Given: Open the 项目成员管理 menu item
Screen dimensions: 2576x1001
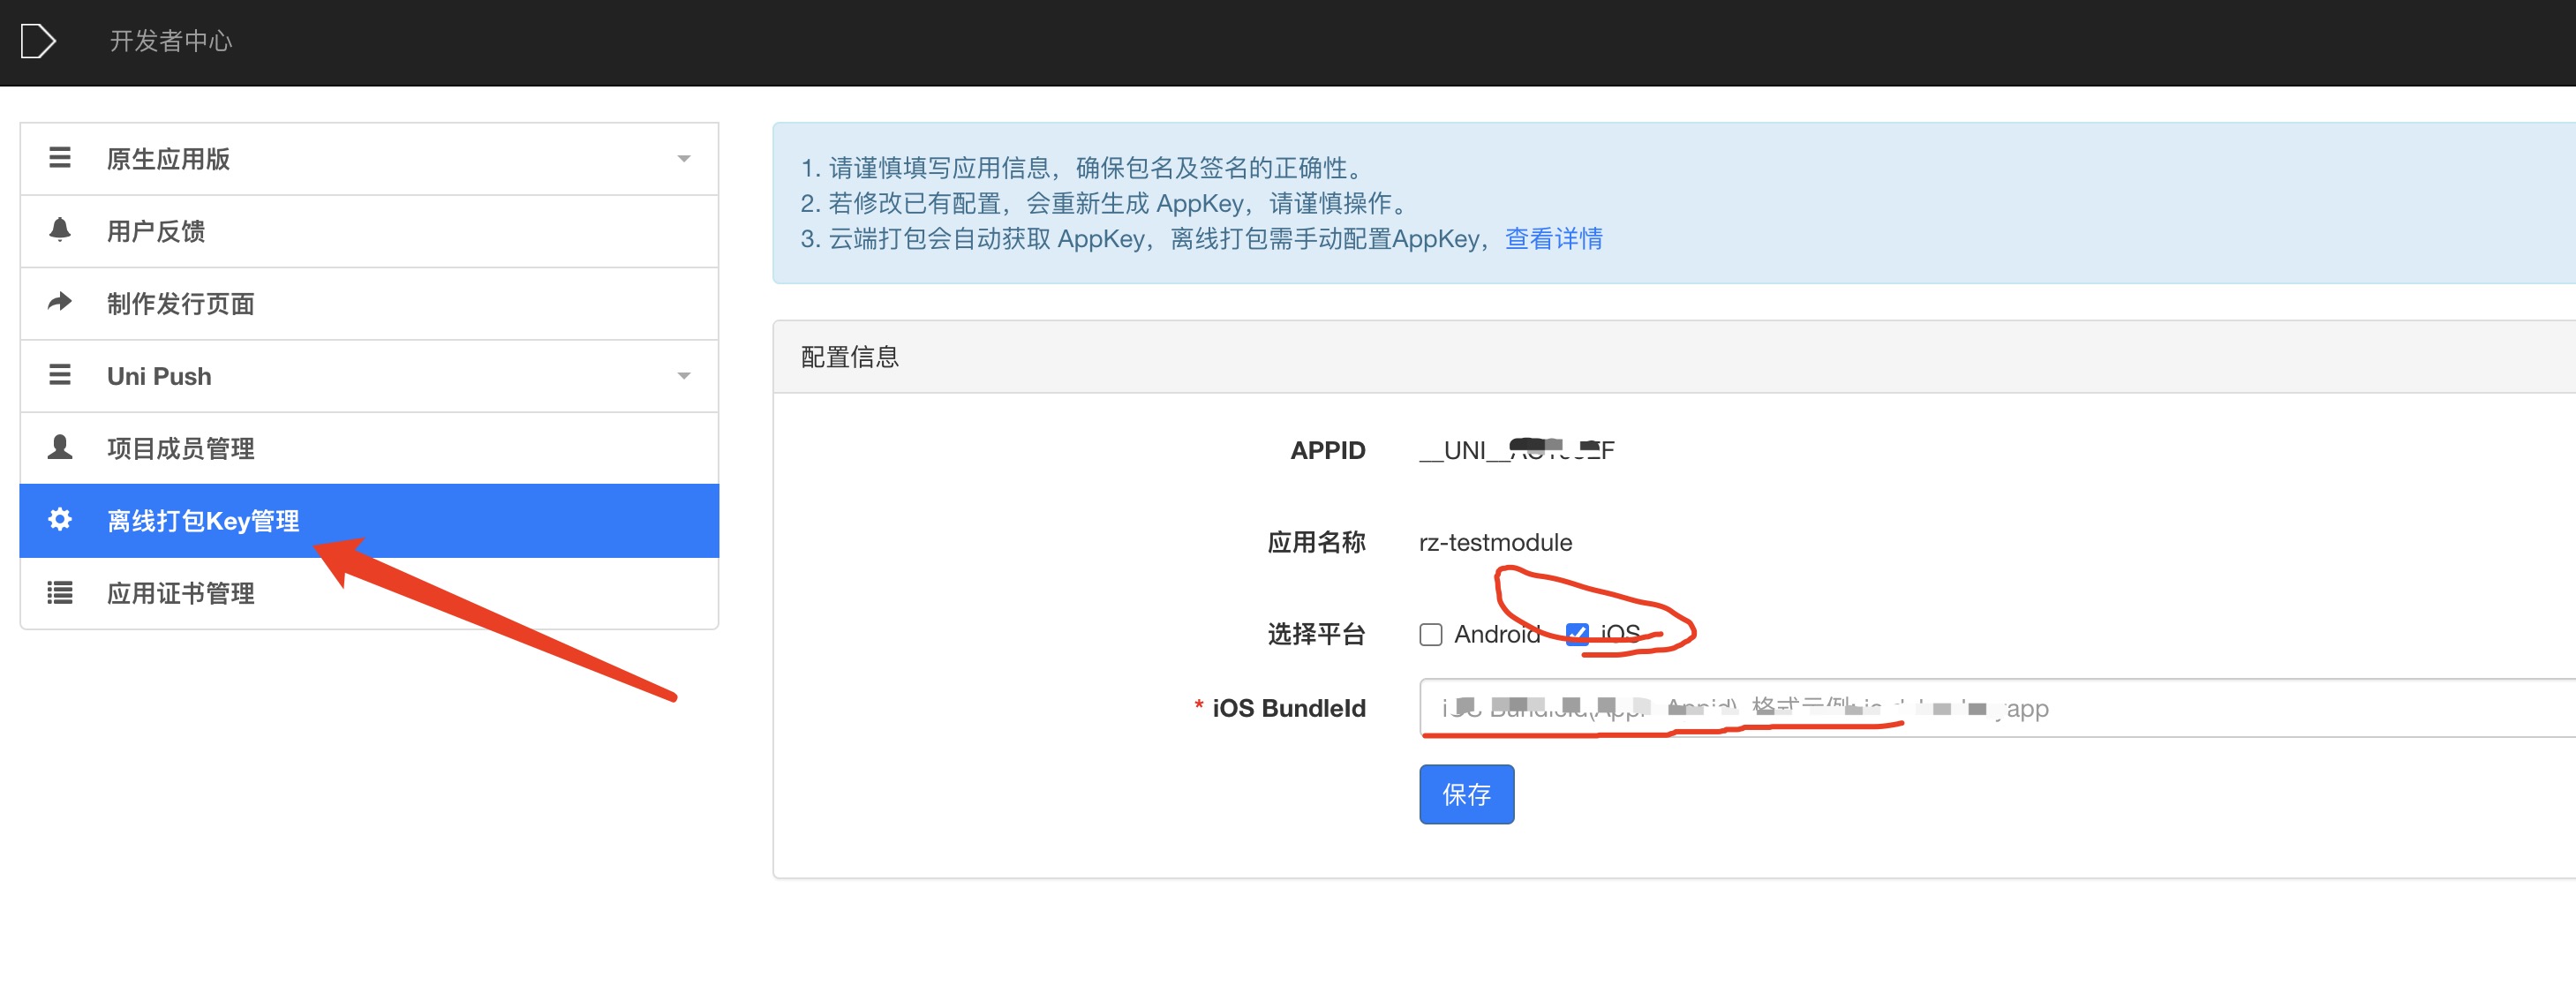Looking at the screenshot, I should coord(369,449).
